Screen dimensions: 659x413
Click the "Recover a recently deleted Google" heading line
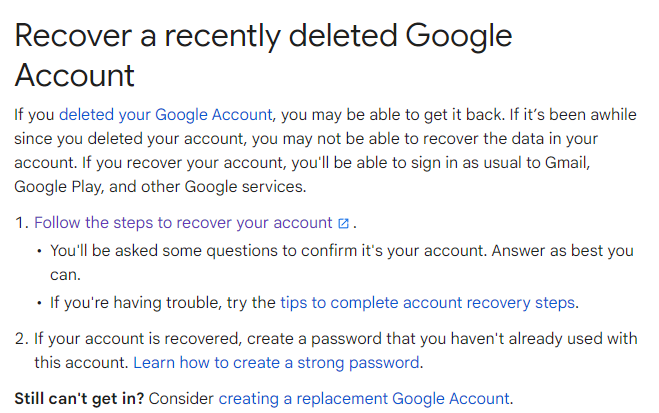pos(263,37)
